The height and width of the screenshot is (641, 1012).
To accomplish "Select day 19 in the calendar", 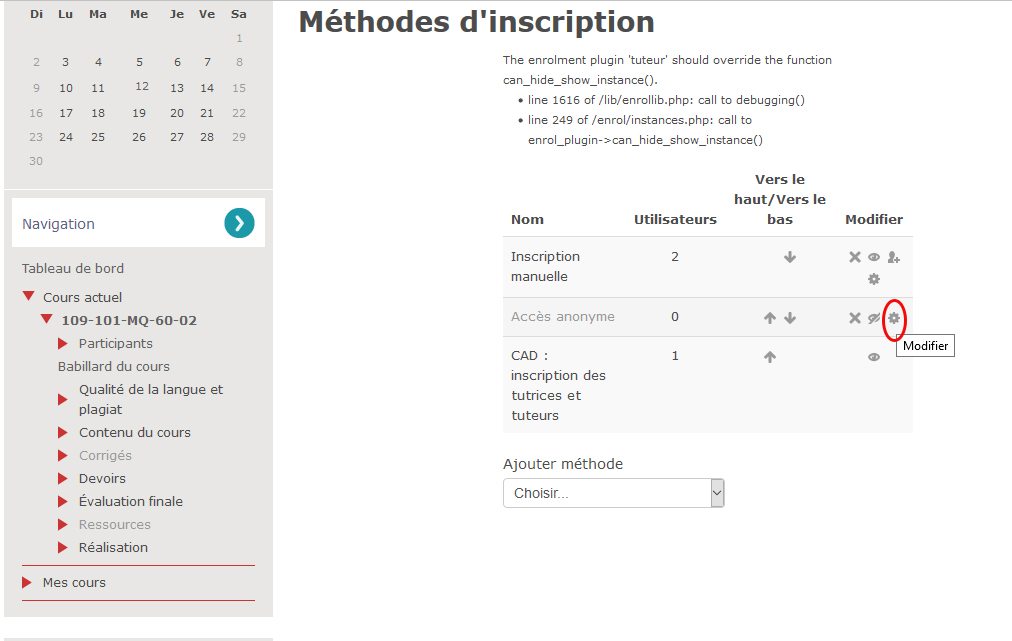I will (139, 113).
